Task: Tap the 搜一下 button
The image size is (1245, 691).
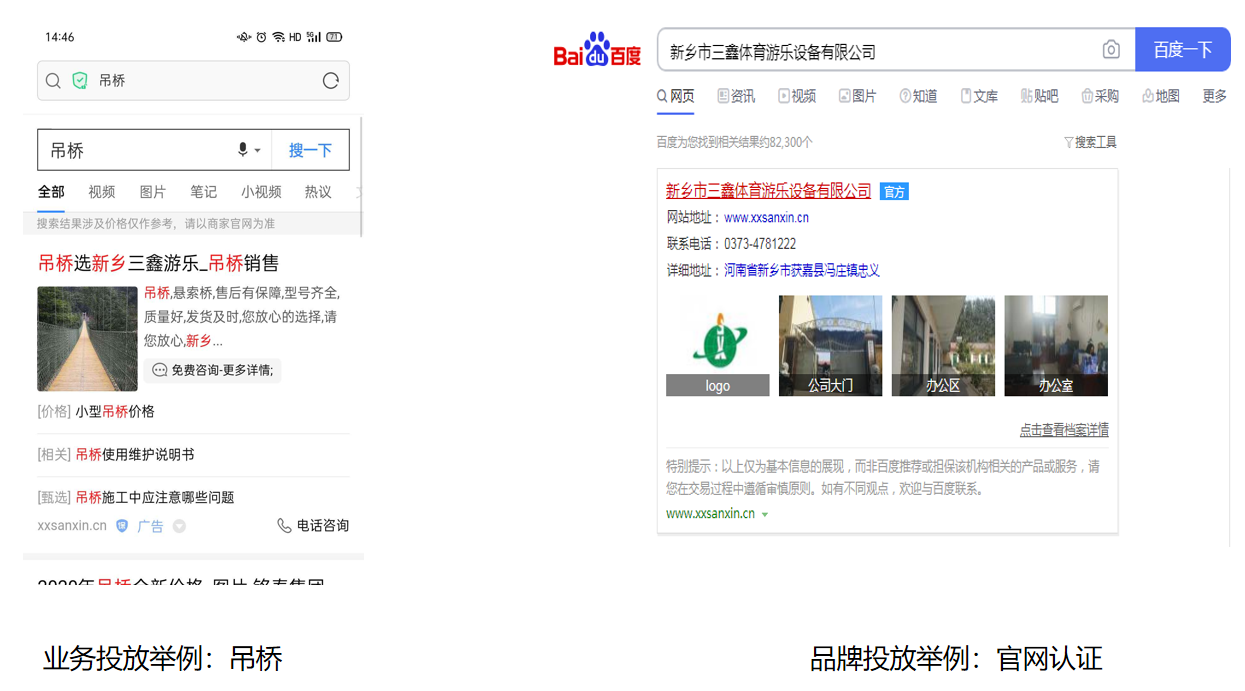Action: (310, 150)
